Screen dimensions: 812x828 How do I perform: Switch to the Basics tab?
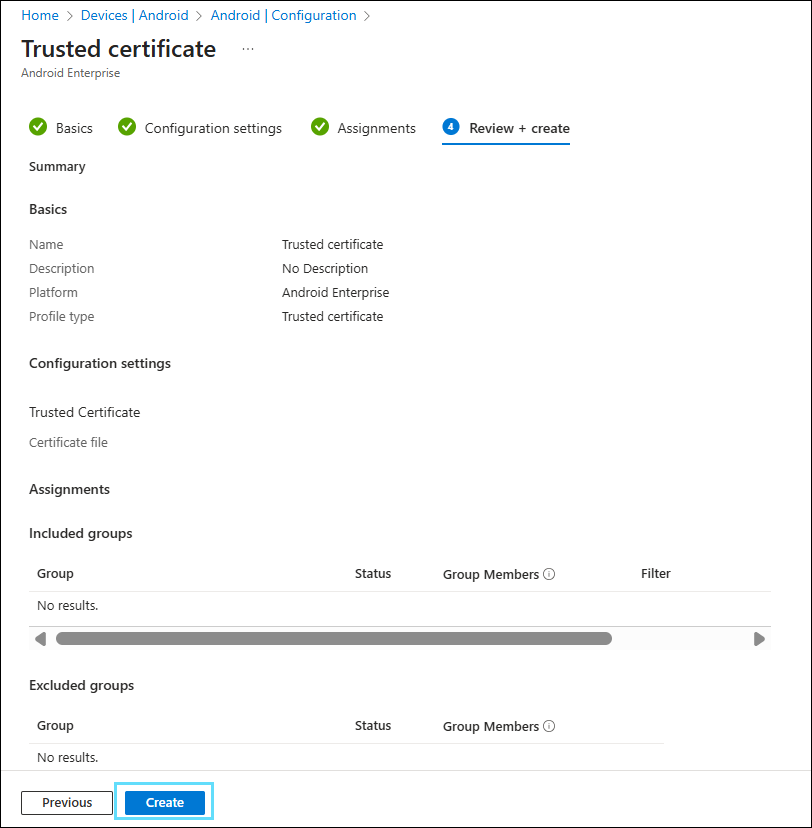74,128
